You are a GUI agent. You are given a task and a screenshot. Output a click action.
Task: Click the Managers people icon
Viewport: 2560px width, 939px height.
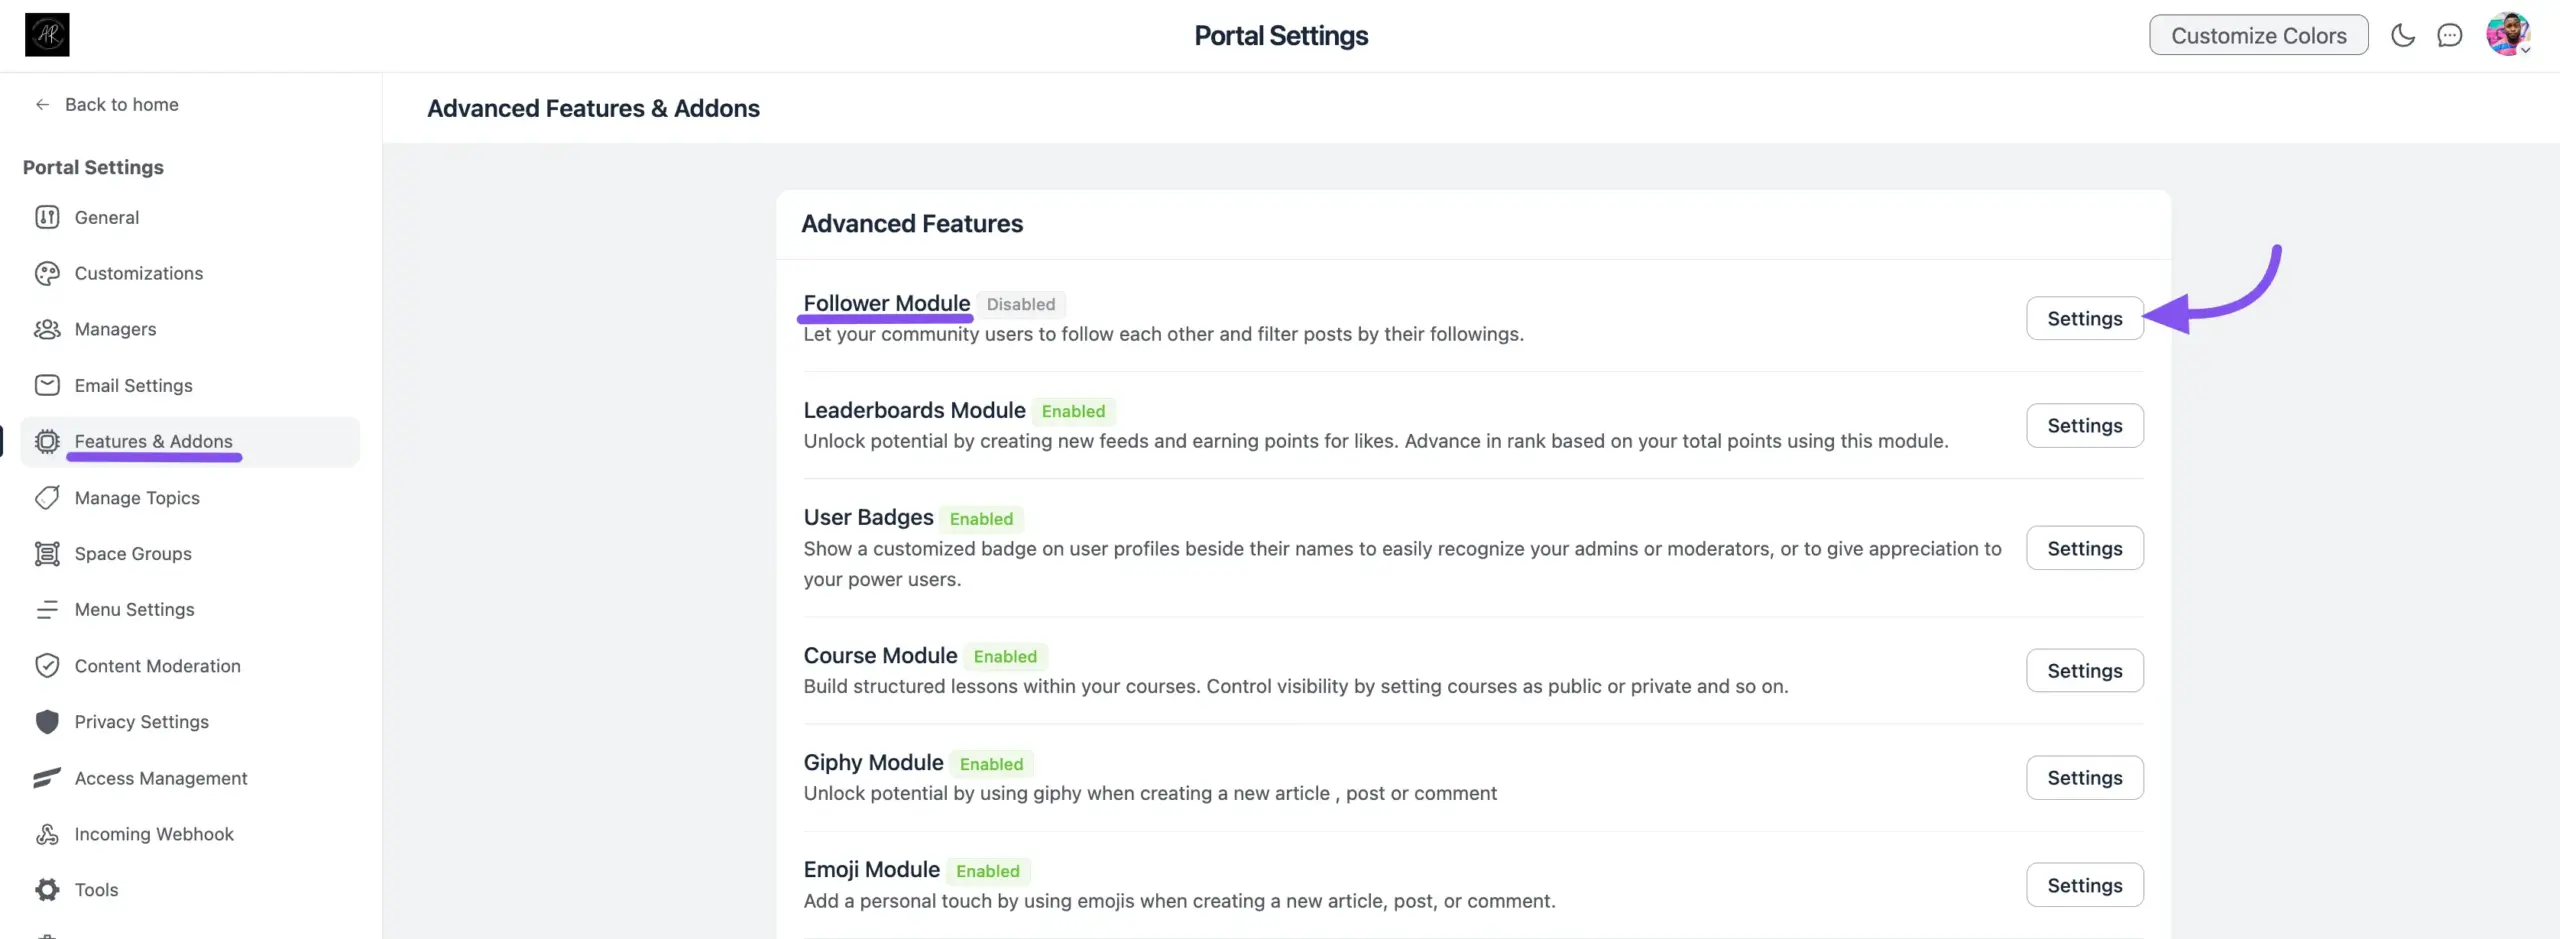(x=47, y=329)
